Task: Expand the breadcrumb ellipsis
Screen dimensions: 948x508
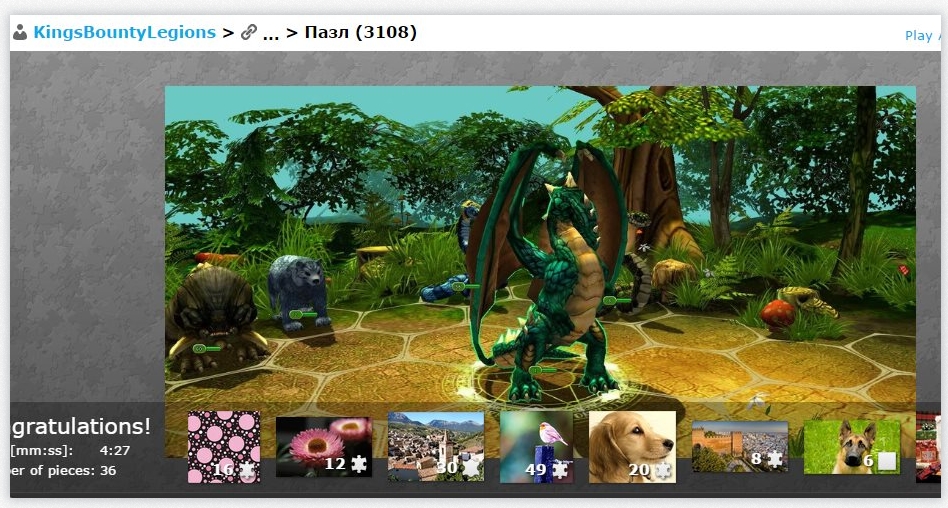Action: (x=270, y=34)
